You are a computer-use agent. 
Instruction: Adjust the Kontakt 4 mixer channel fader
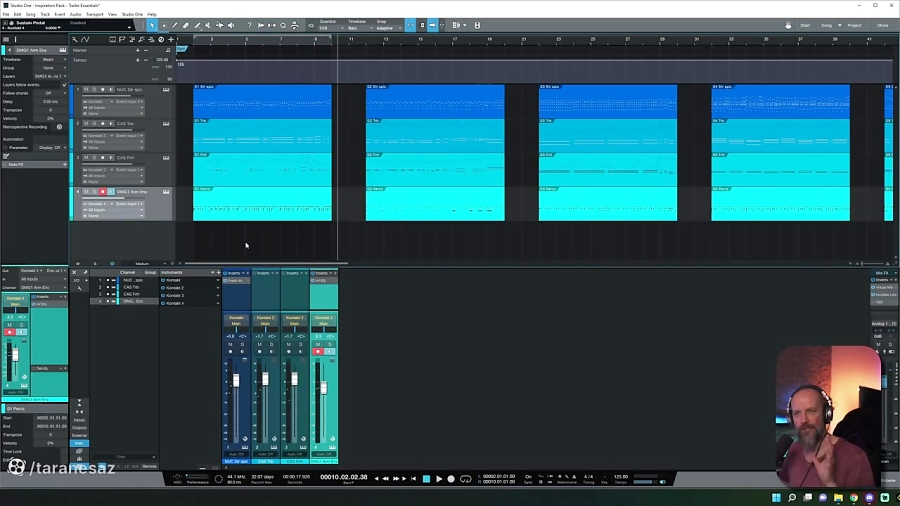coord(323,388)
